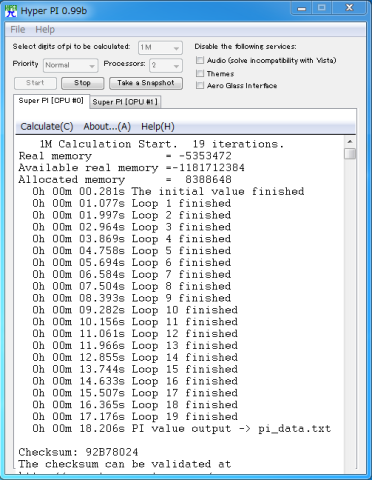Click the scrollbar up arrow in output pane
Screen dimensions: 372x480
[x=350, y=142]
